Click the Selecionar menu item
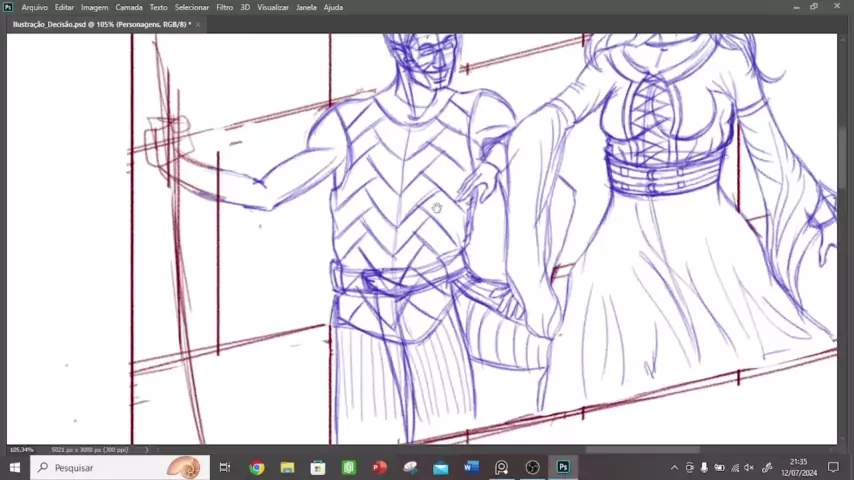This screenshot has width=854, height=480. [x=192, y=7]
